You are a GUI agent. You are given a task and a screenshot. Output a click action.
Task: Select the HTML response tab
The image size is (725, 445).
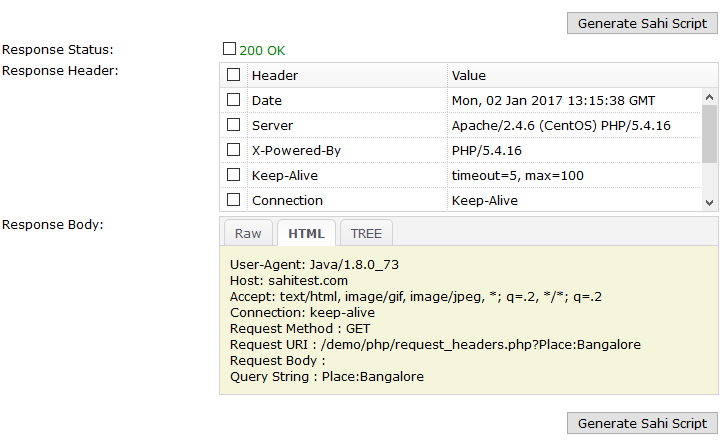(x=306, y=233)
